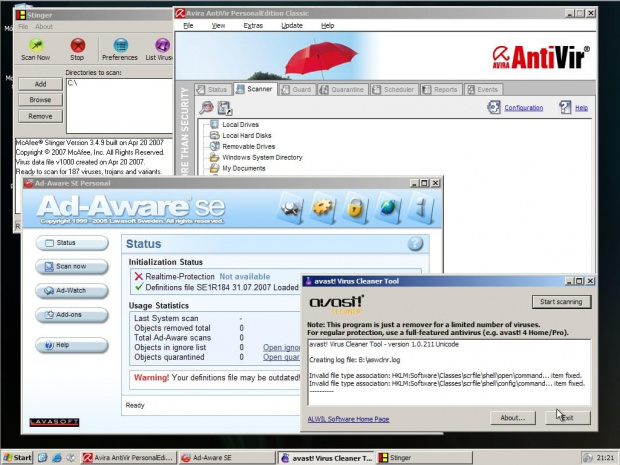Click Start scanning in avast! Cleaner
The height and width of the screenshot is (465, 620).
click(561, 302)
